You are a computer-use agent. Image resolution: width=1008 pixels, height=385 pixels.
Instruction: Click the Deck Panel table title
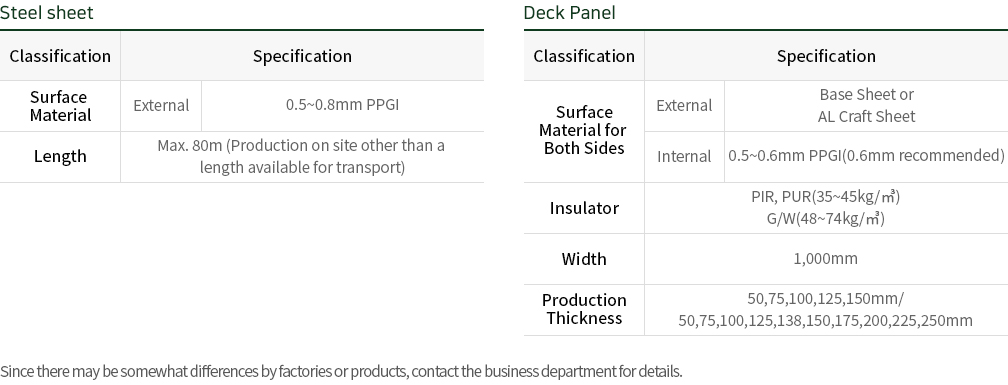pyautogui.click(x=570, y=12)
